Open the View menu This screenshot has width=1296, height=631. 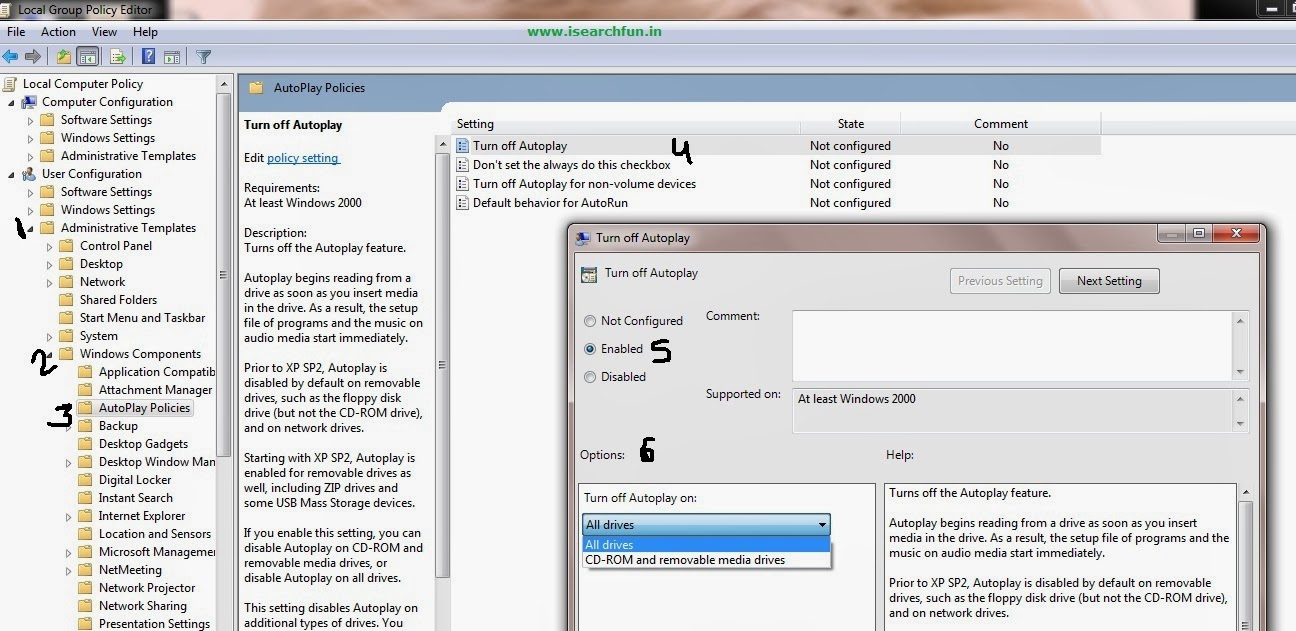click(104, 31)
